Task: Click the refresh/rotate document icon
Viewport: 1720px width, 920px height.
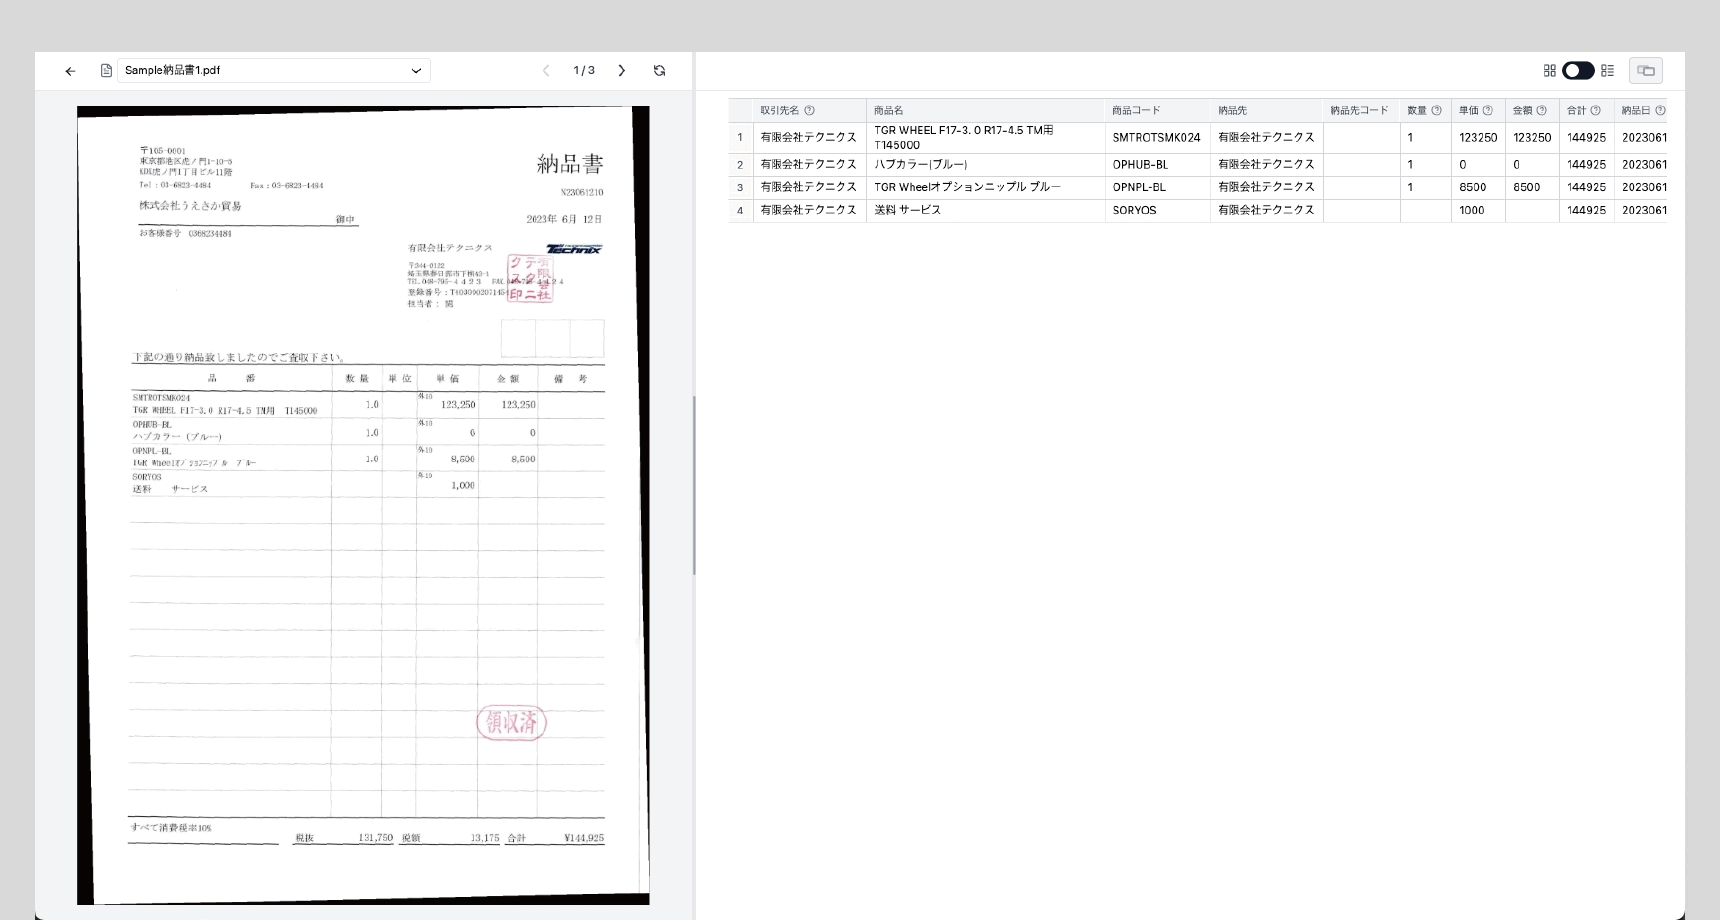Action: pos(659,71)
